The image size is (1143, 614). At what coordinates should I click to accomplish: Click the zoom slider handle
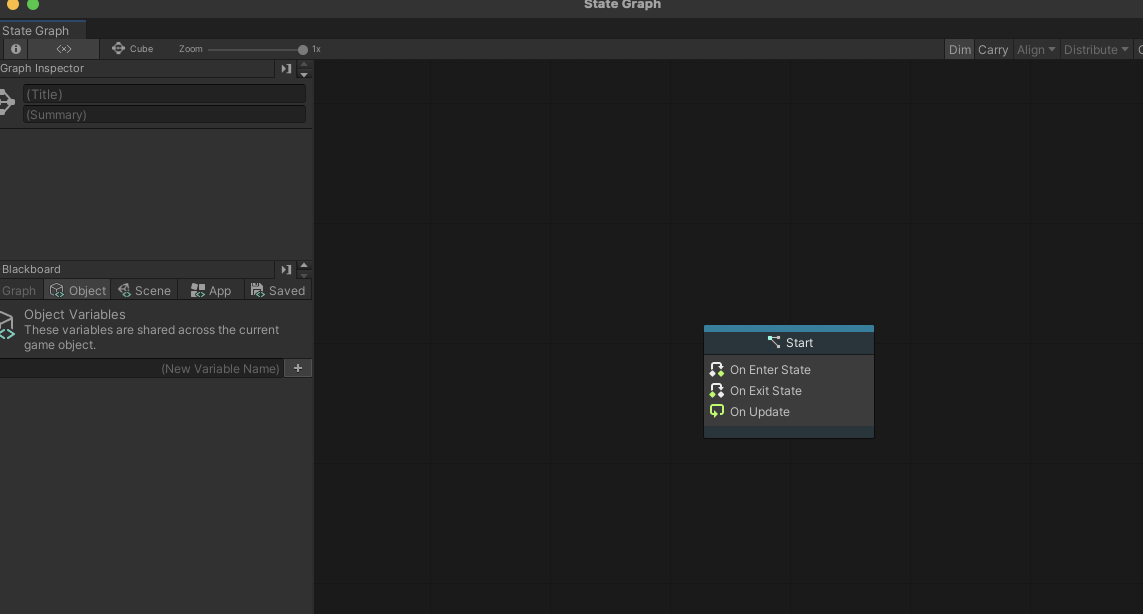coord(303,50)
